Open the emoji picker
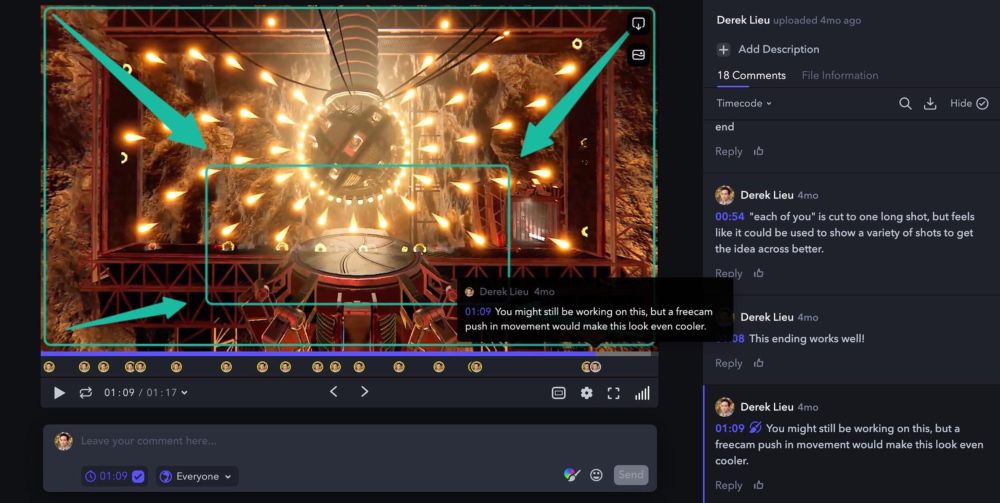Screen dimensions: 1000x503 pyautogui.click(x=596, y=475)
